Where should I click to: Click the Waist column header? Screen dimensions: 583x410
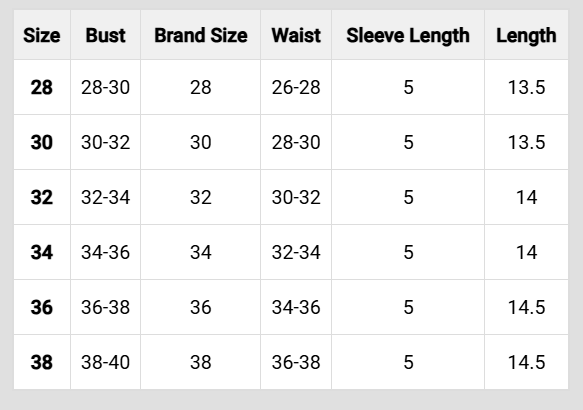(x=296, y=36)
